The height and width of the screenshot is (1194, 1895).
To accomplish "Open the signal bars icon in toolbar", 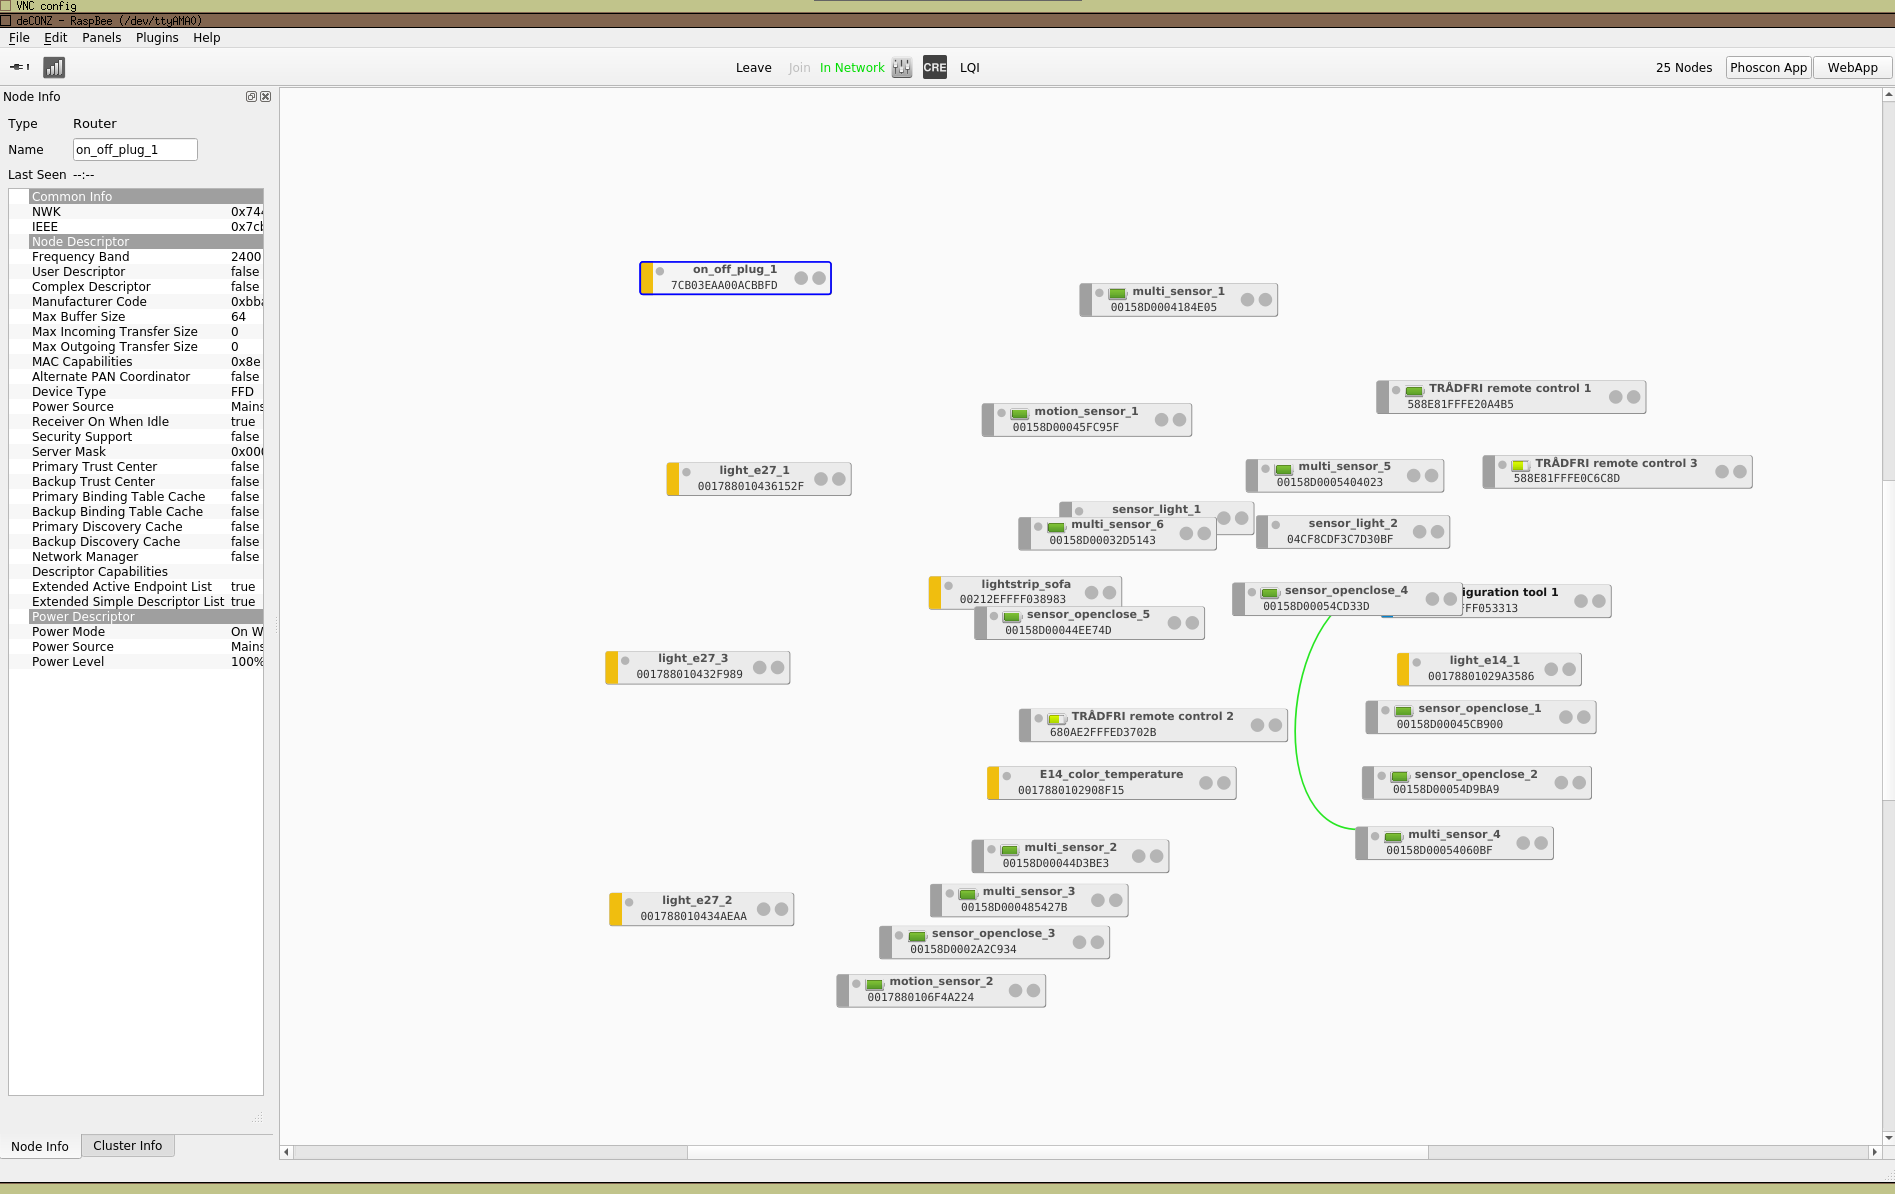I will tap(54, 67).
